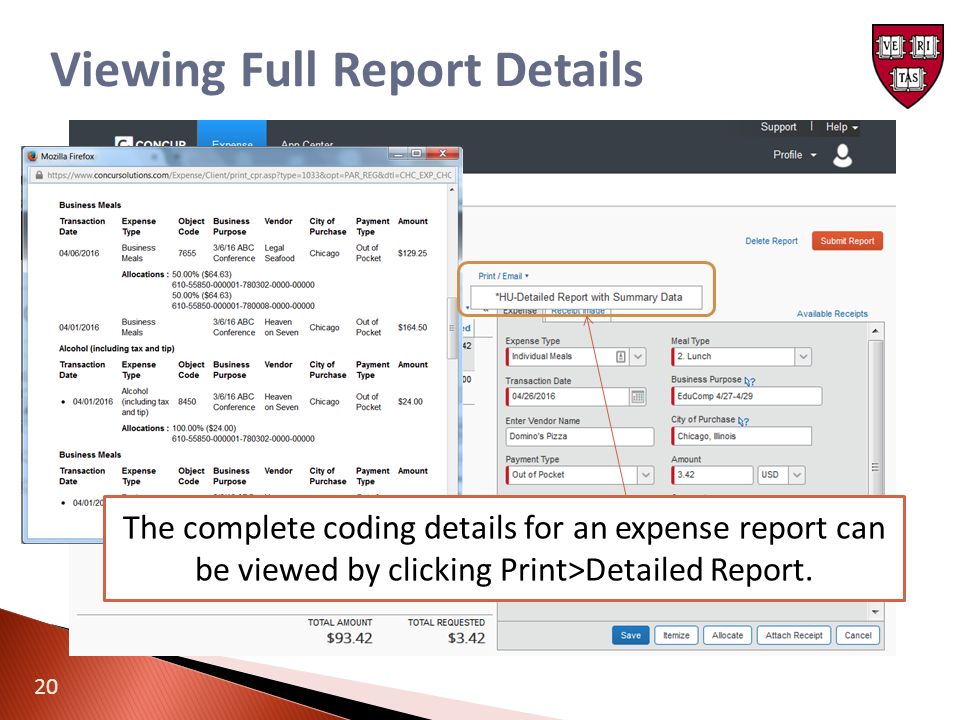
Task: Click the Allocate button
Action: pos(727,636)
